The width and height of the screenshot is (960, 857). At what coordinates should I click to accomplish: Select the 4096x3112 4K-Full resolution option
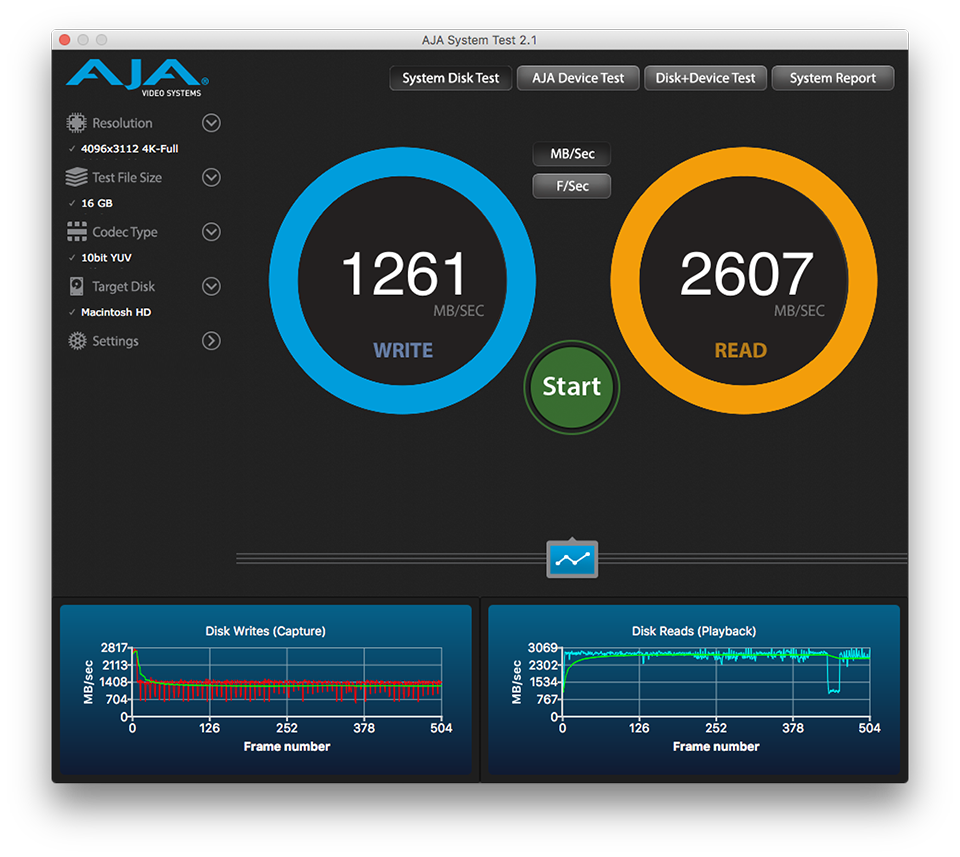coord(130,149)
